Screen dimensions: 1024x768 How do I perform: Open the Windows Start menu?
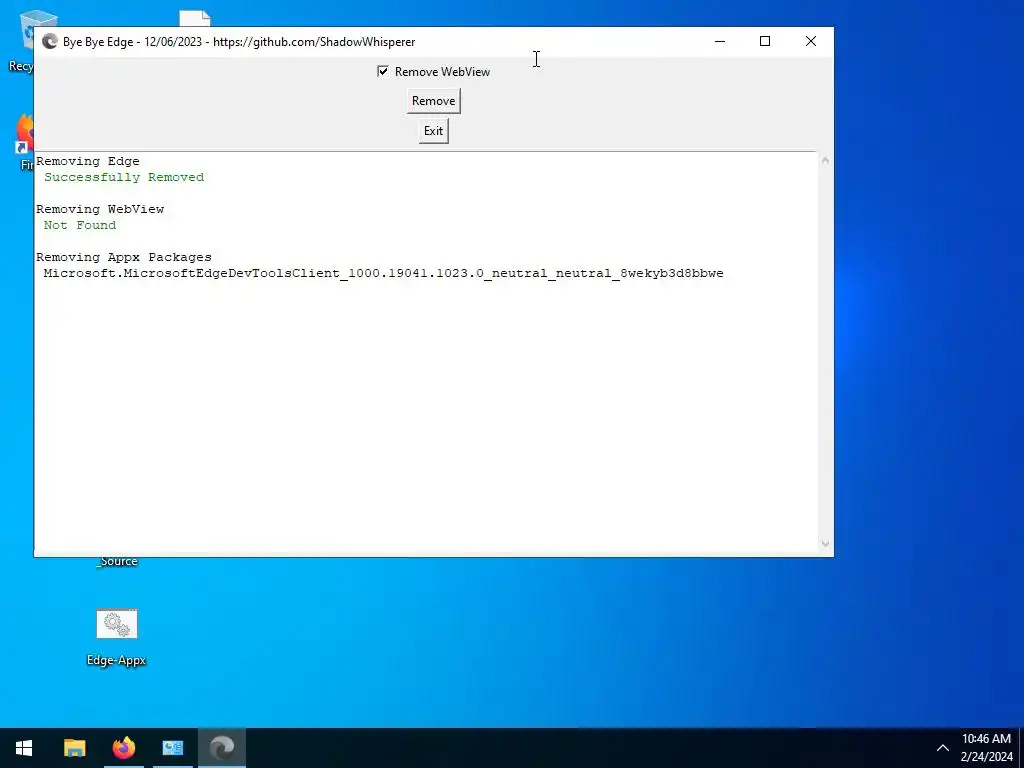coord(24,748)
